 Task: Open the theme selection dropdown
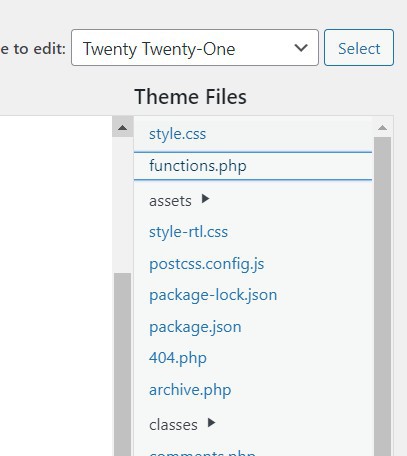tap(195, 48)
